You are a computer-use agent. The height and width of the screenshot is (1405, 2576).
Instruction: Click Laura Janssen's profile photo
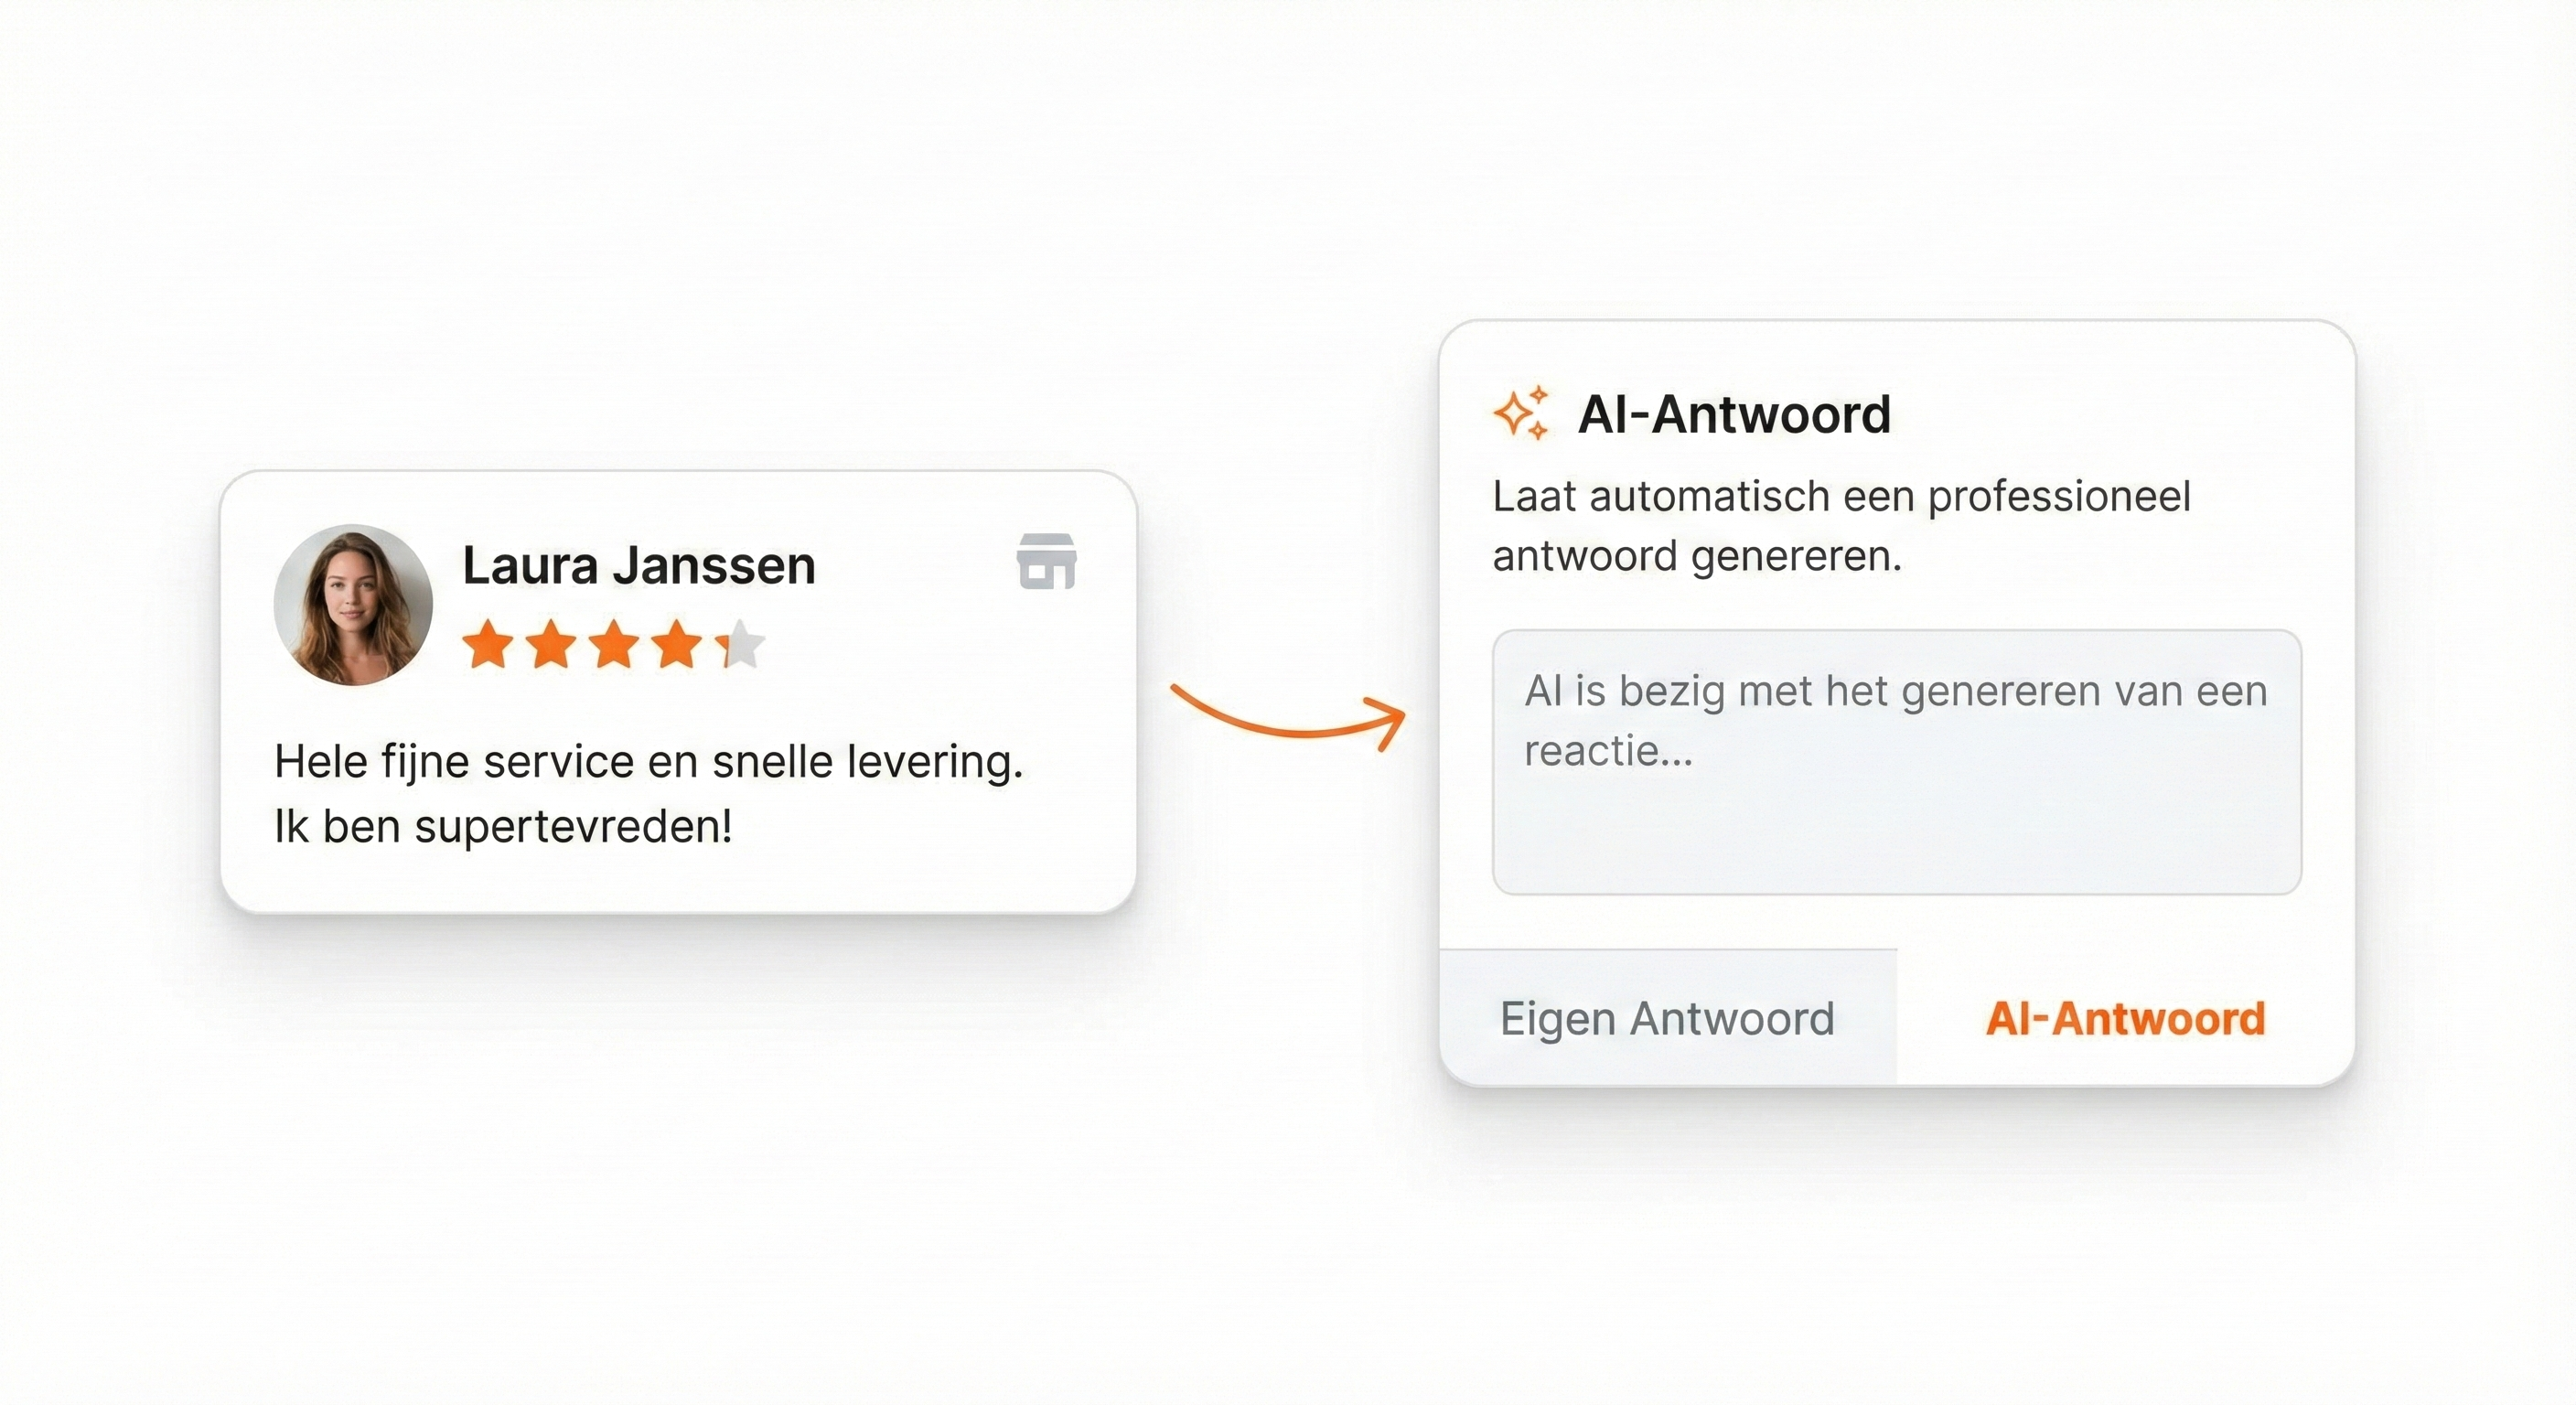coord(353,605)
